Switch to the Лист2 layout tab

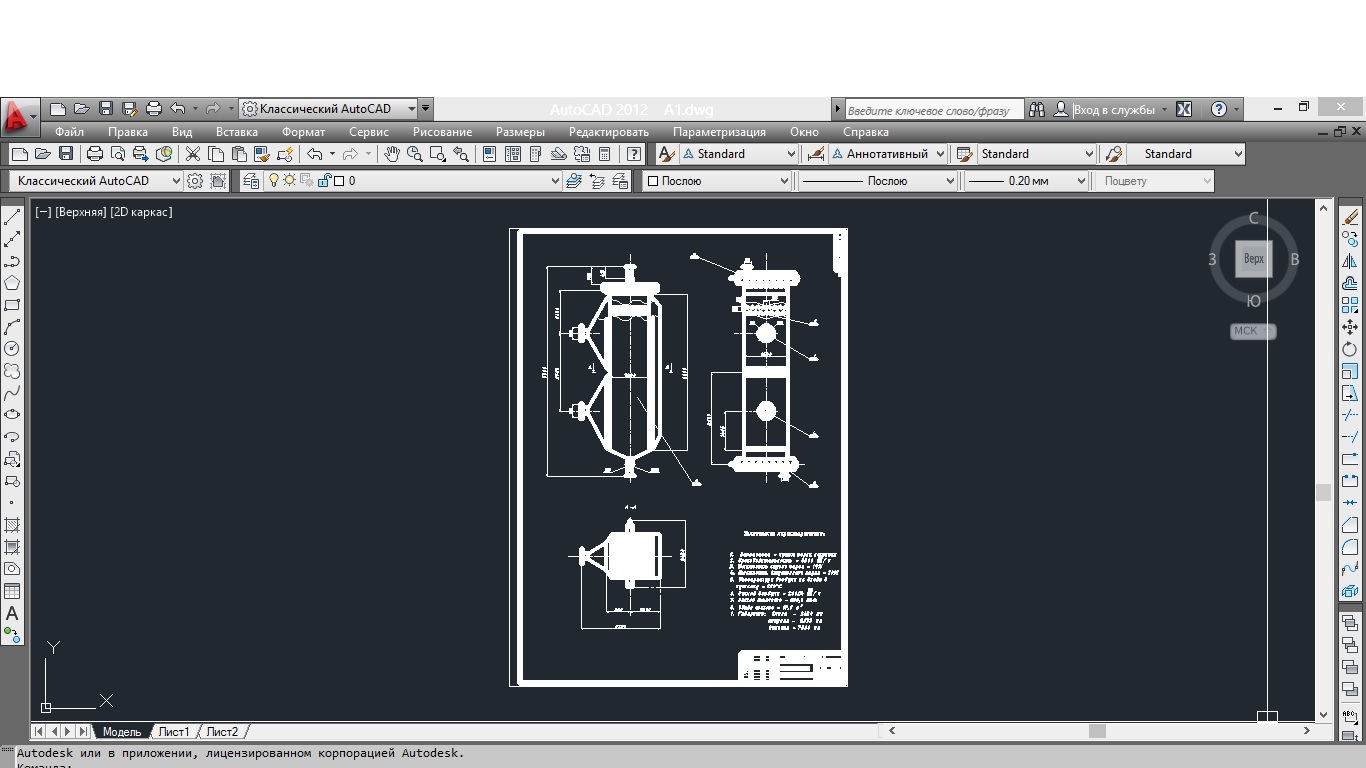coord(222,732)
